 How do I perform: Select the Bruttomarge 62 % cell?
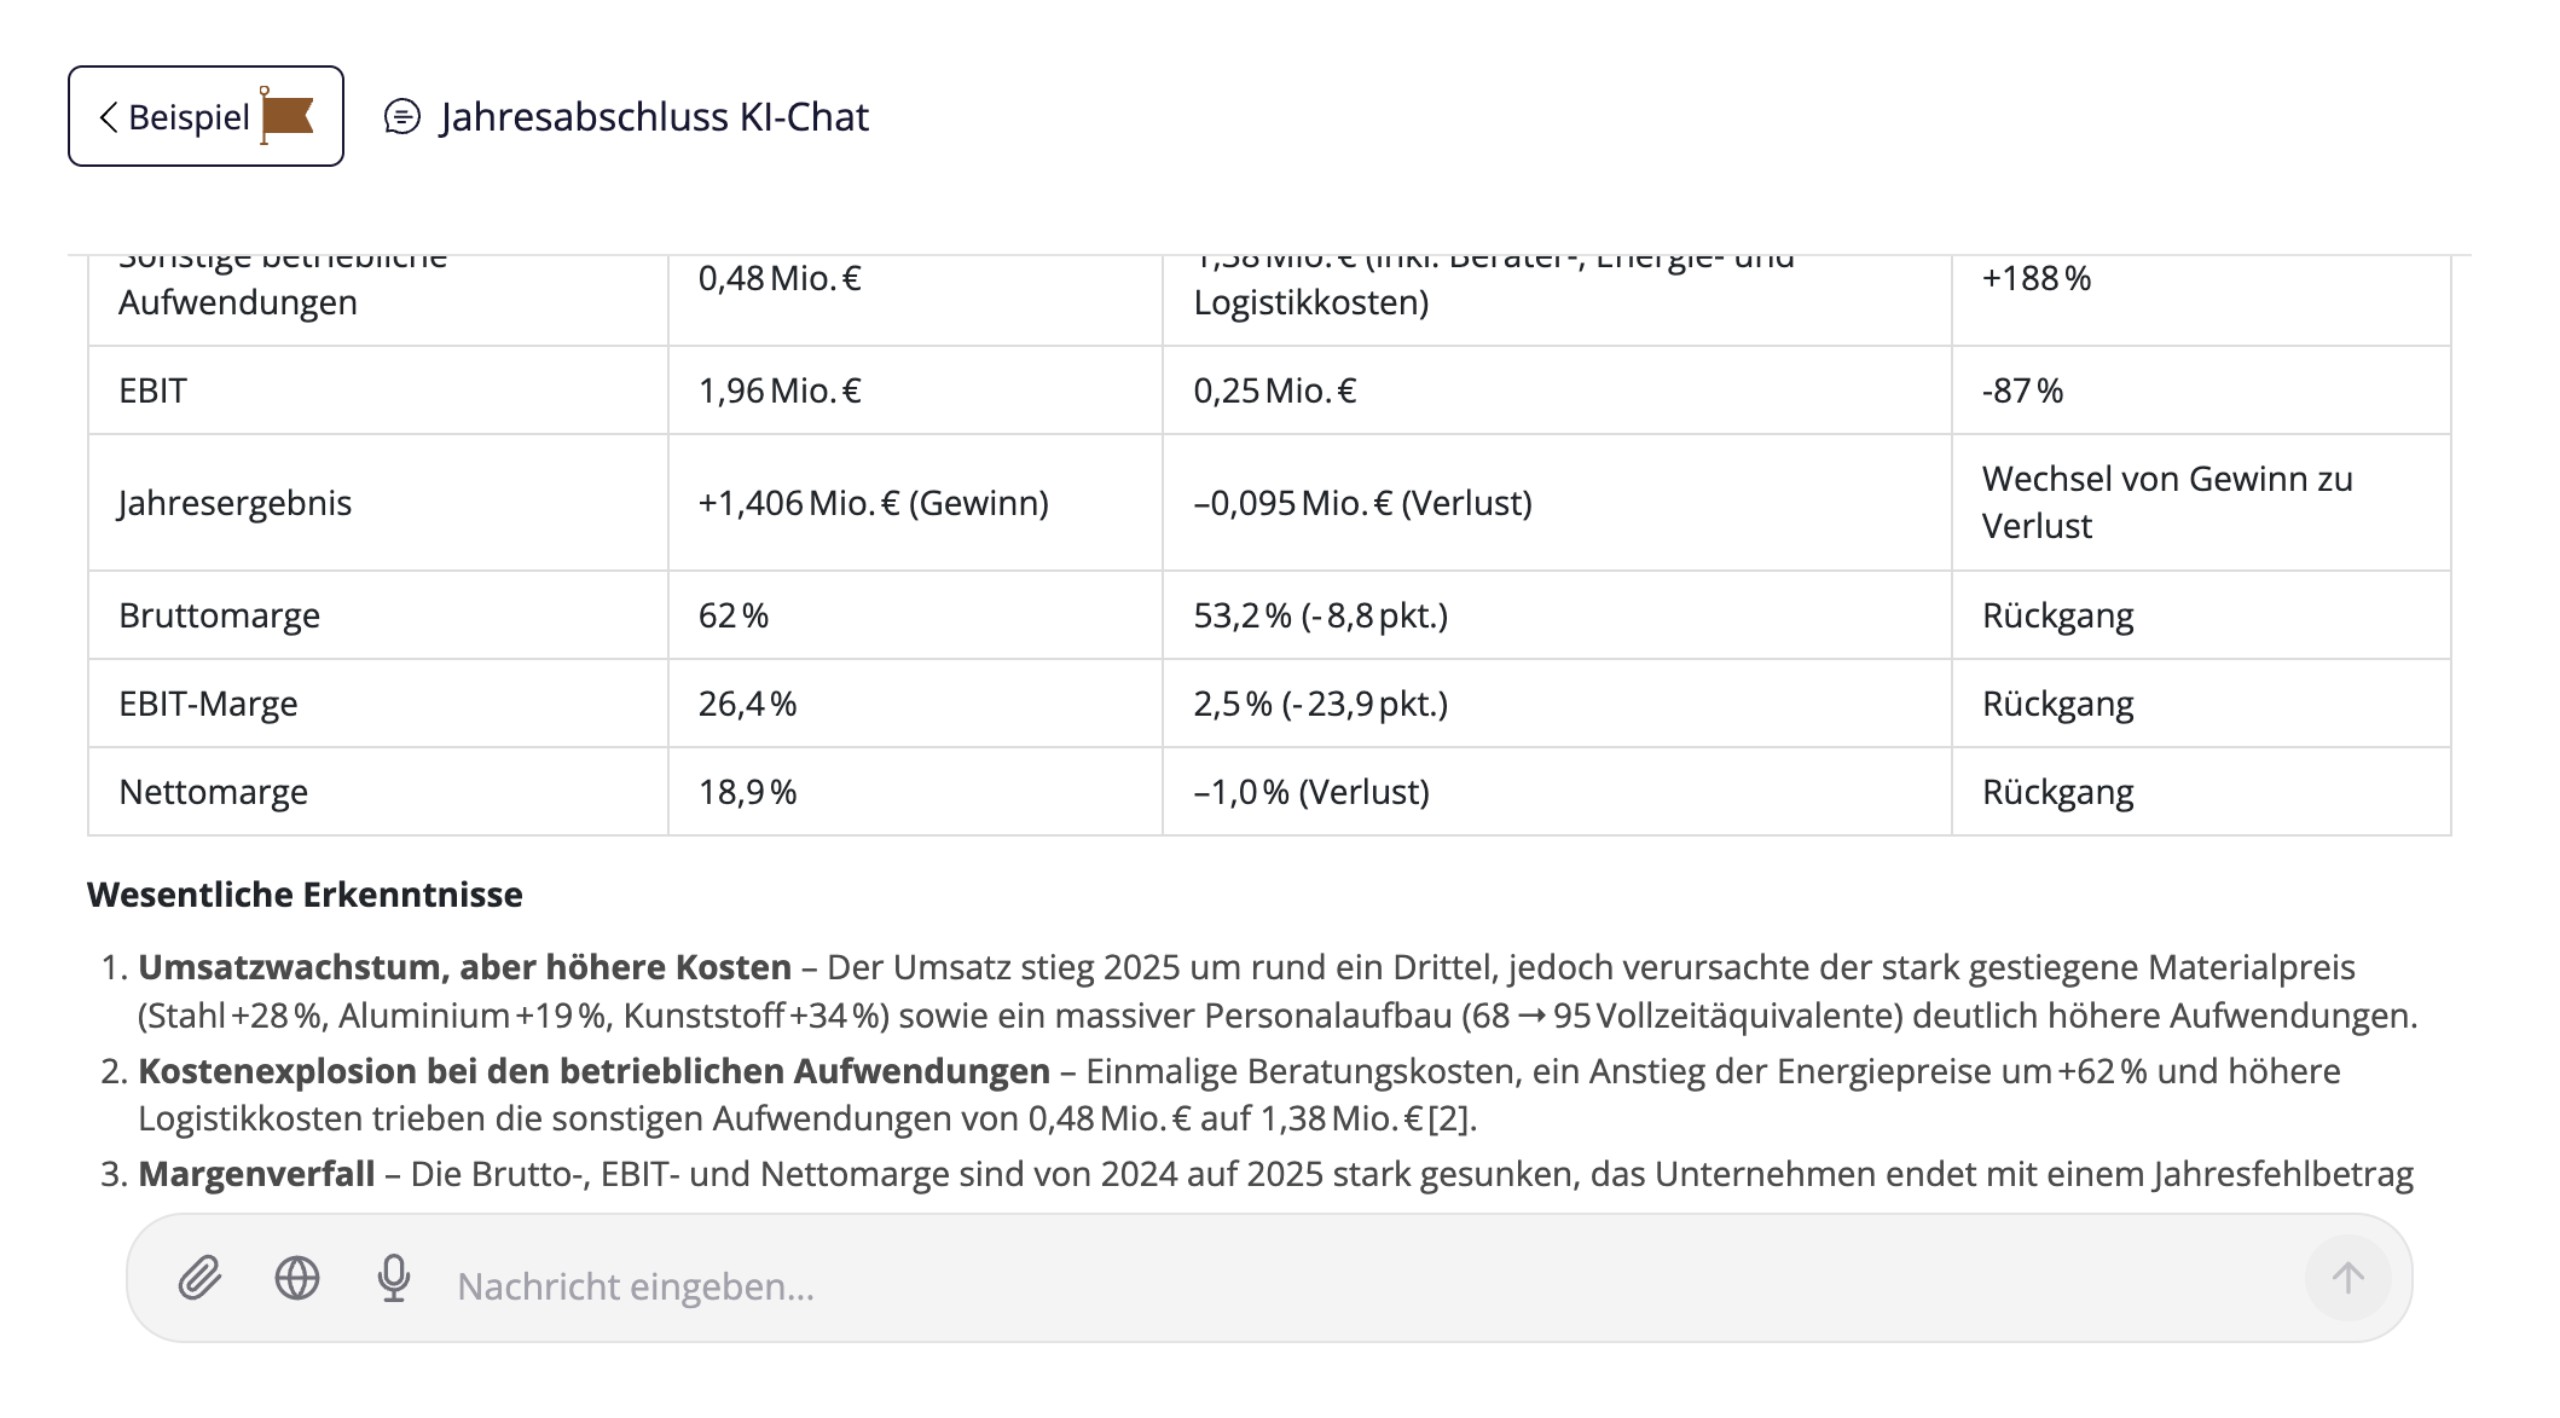click(733, 615)
